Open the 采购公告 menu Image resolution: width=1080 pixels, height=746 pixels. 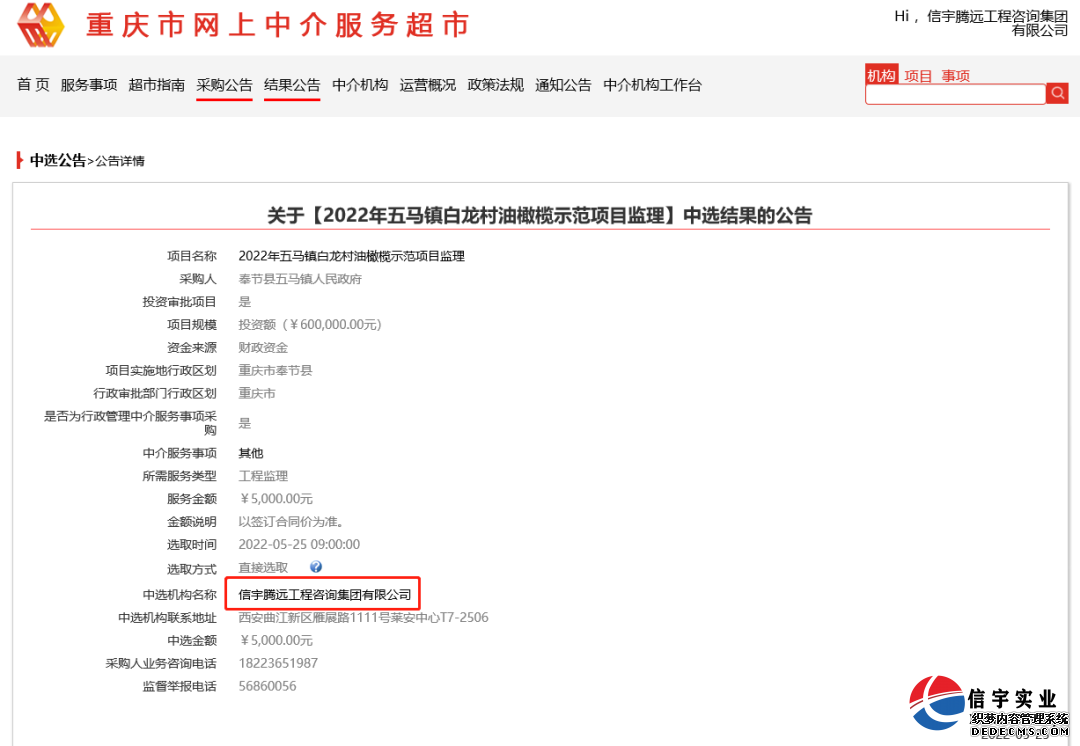pos(224,85)
